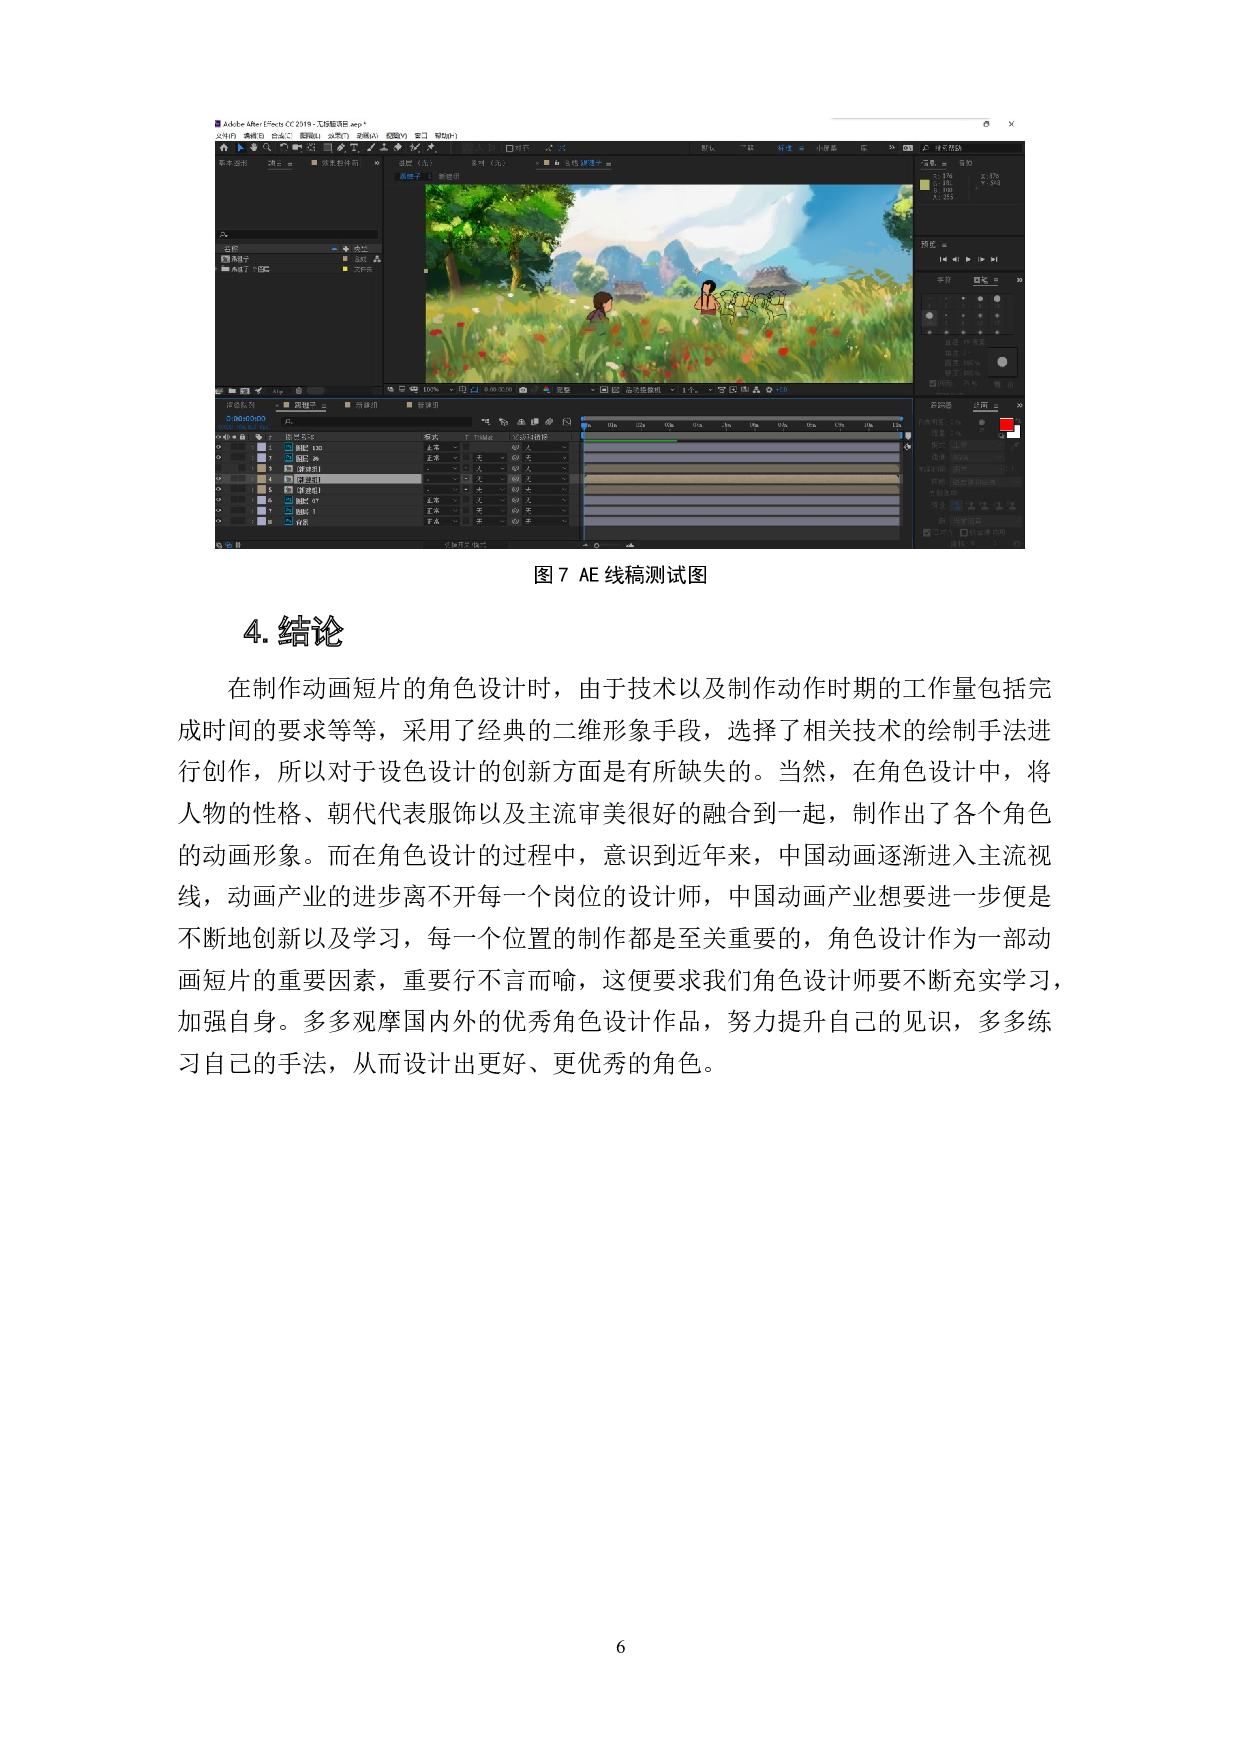Viewport: 1240px width, 1754px height.
Task: Open the 完整 resolution dropdown
Action: point(575,390)
